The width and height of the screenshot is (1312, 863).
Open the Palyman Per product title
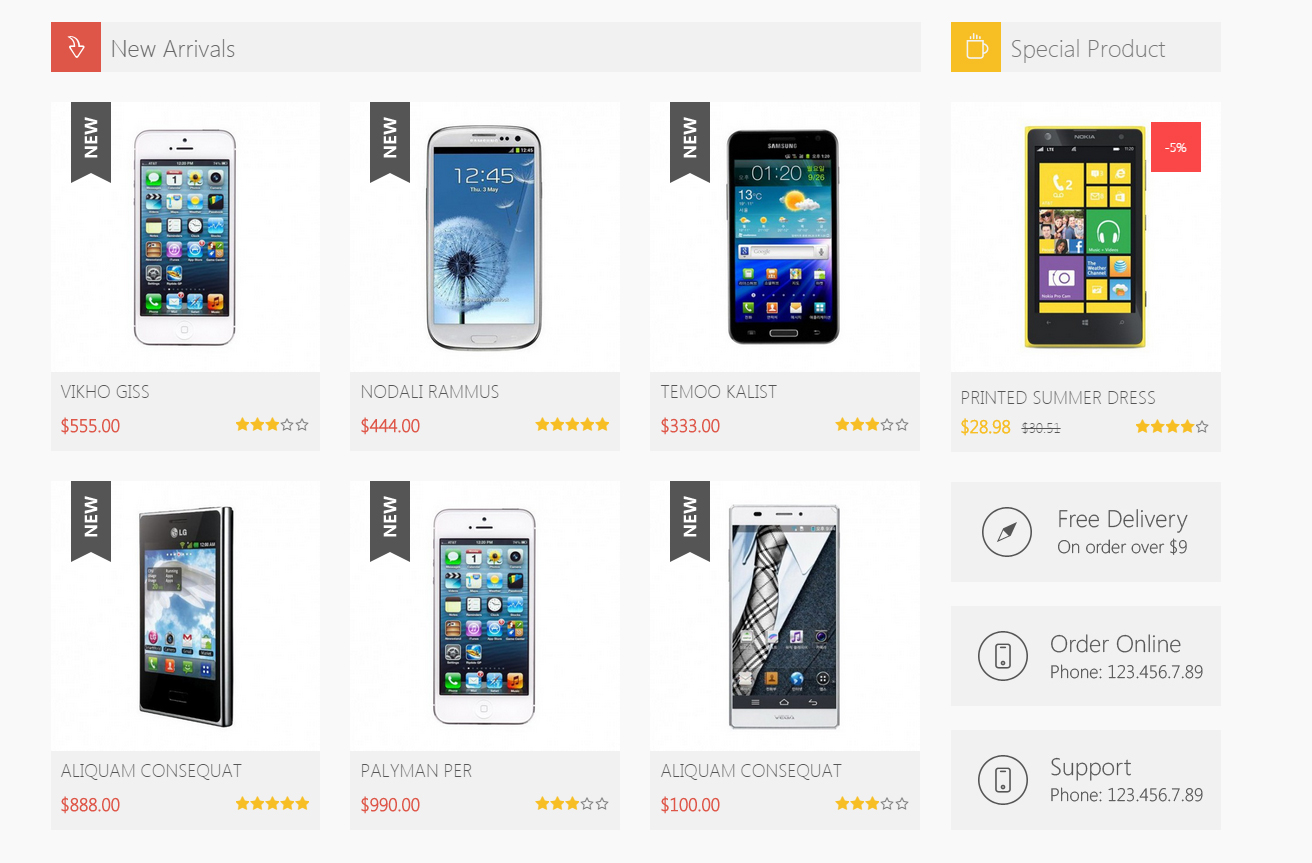tap(416, 771)
